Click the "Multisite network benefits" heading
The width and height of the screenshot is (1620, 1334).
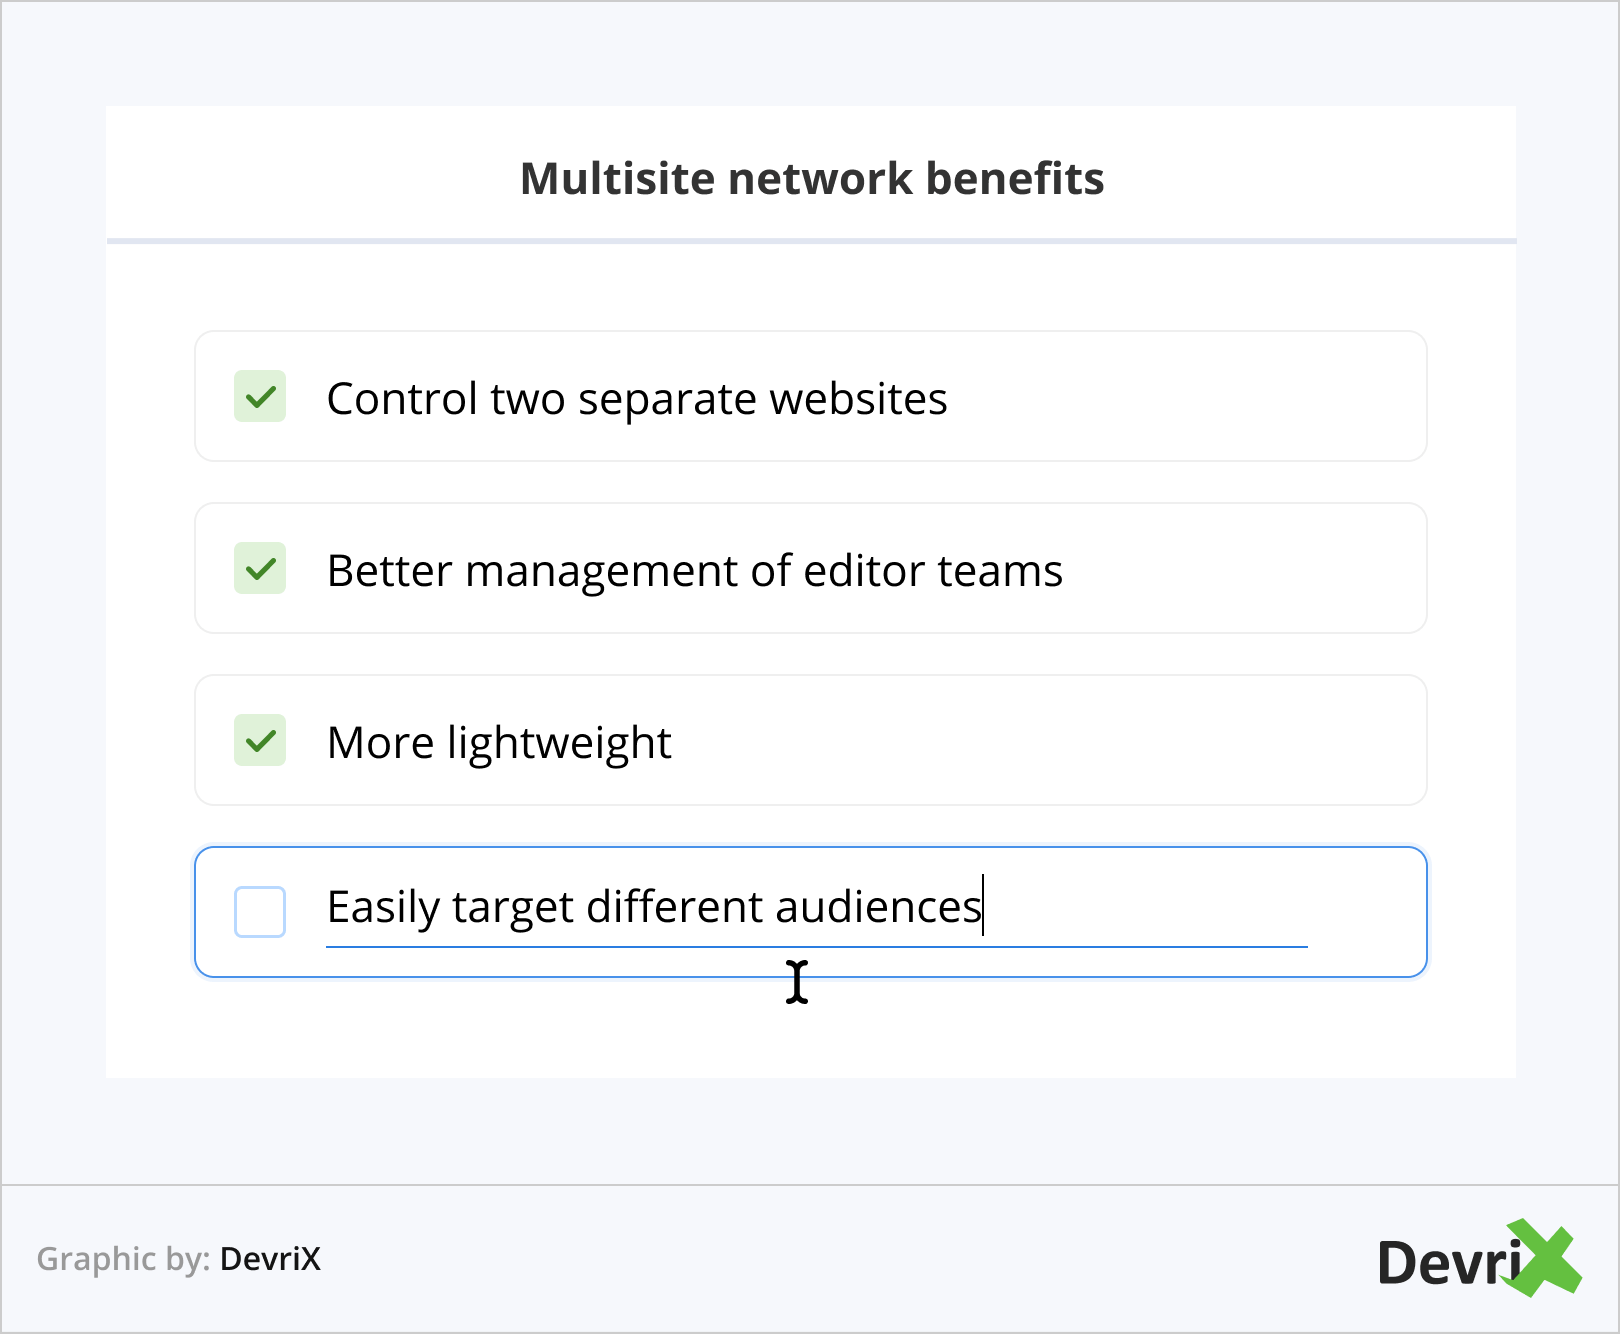[812, 179]
